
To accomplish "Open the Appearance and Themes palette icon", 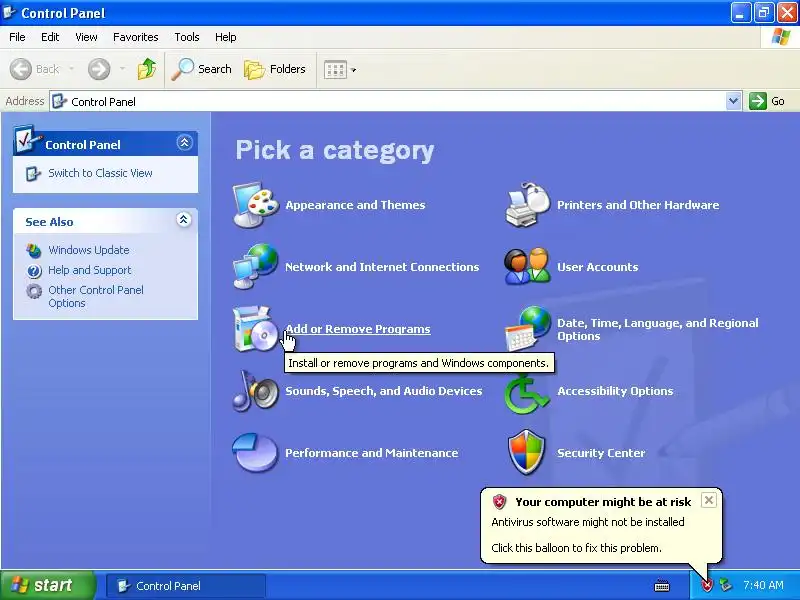I will (x=256, y=205).
